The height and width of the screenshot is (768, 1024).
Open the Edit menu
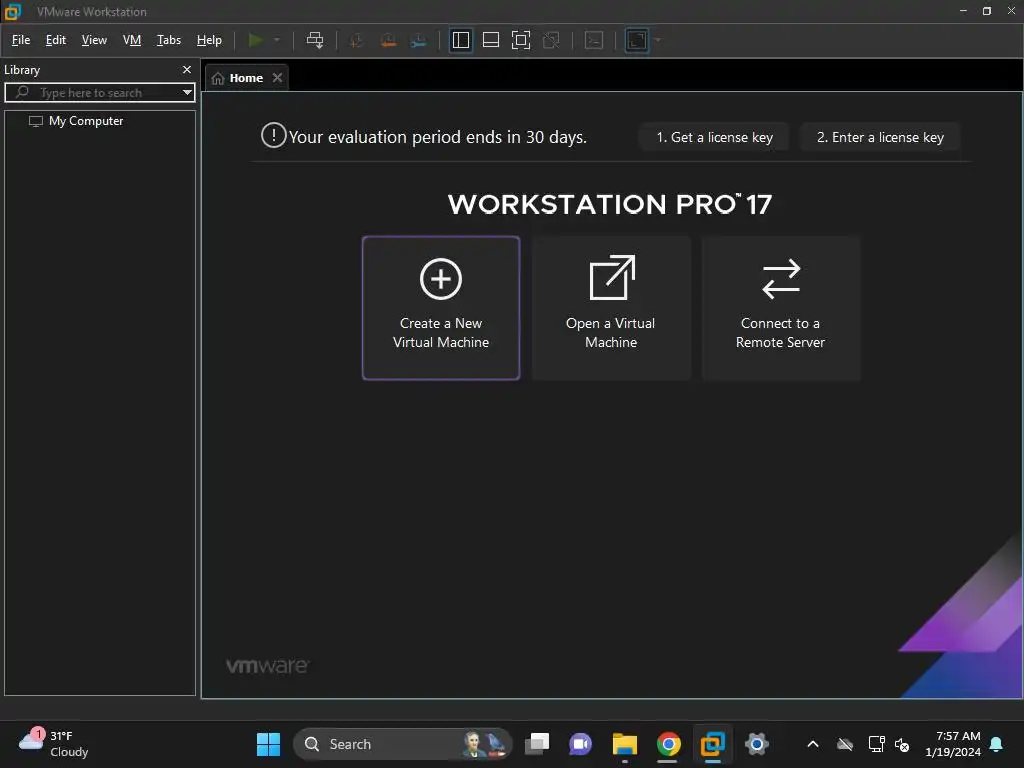(x=56, y=40)
